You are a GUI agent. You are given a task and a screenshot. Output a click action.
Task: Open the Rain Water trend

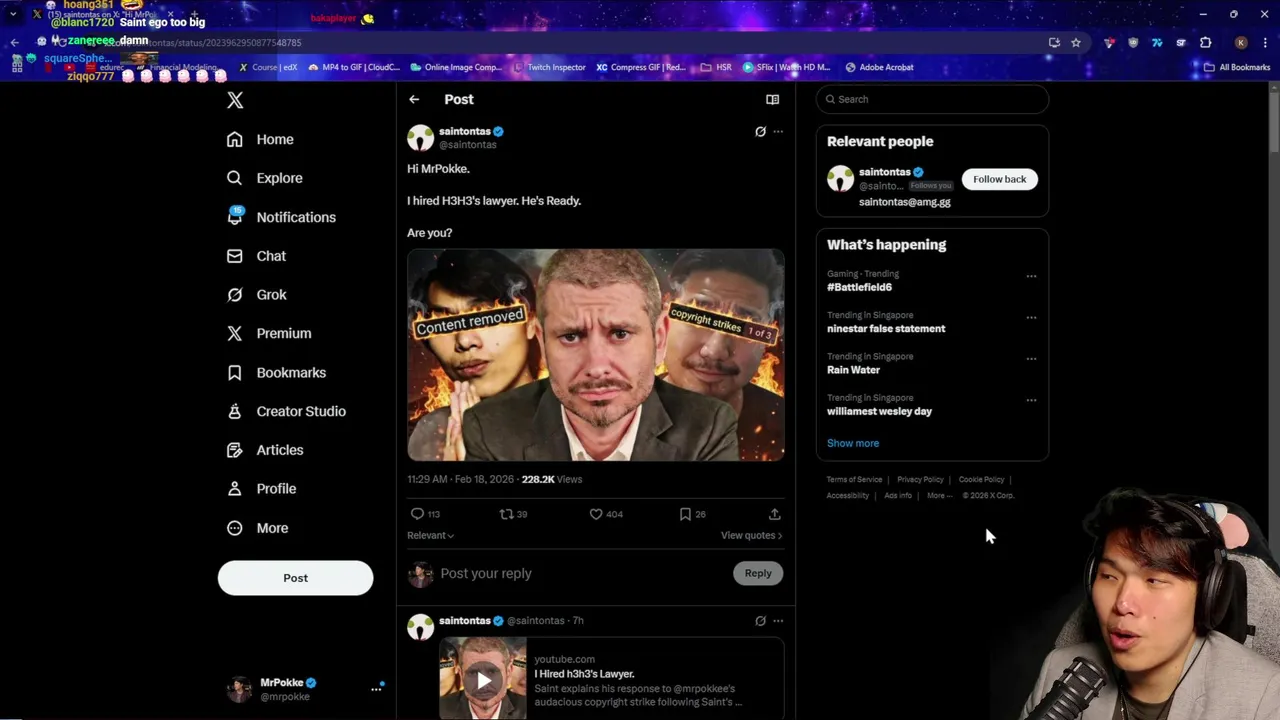[x=853, y=370]
